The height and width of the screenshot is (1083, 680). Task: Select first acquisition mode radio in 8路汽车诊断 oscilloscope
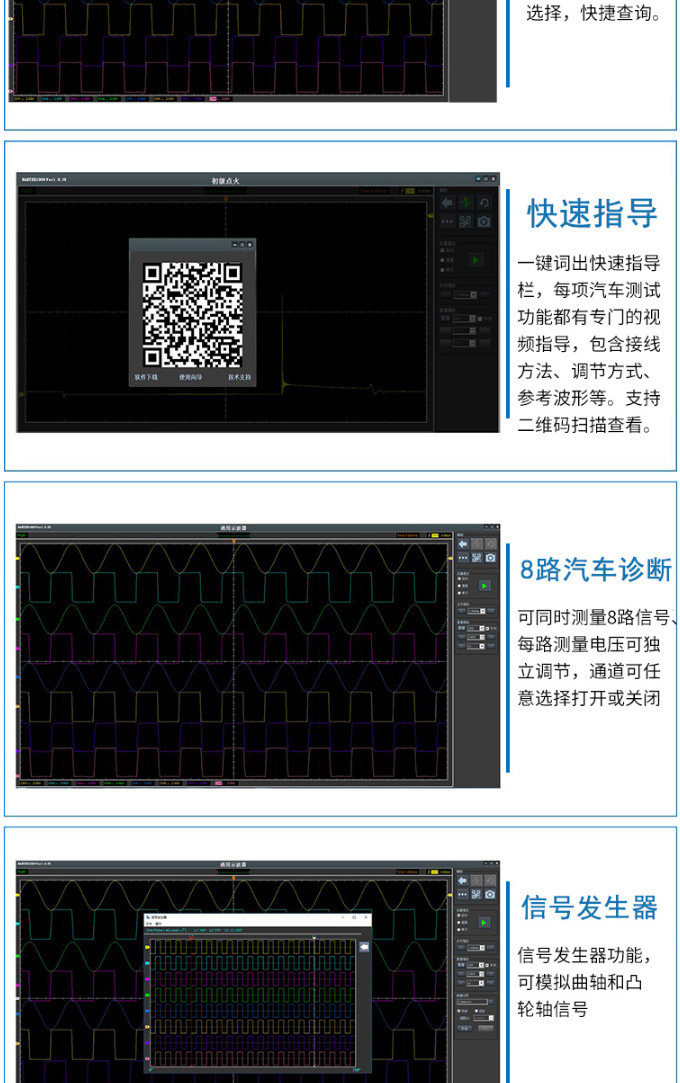pyautogui.click(x=459, y=579)
